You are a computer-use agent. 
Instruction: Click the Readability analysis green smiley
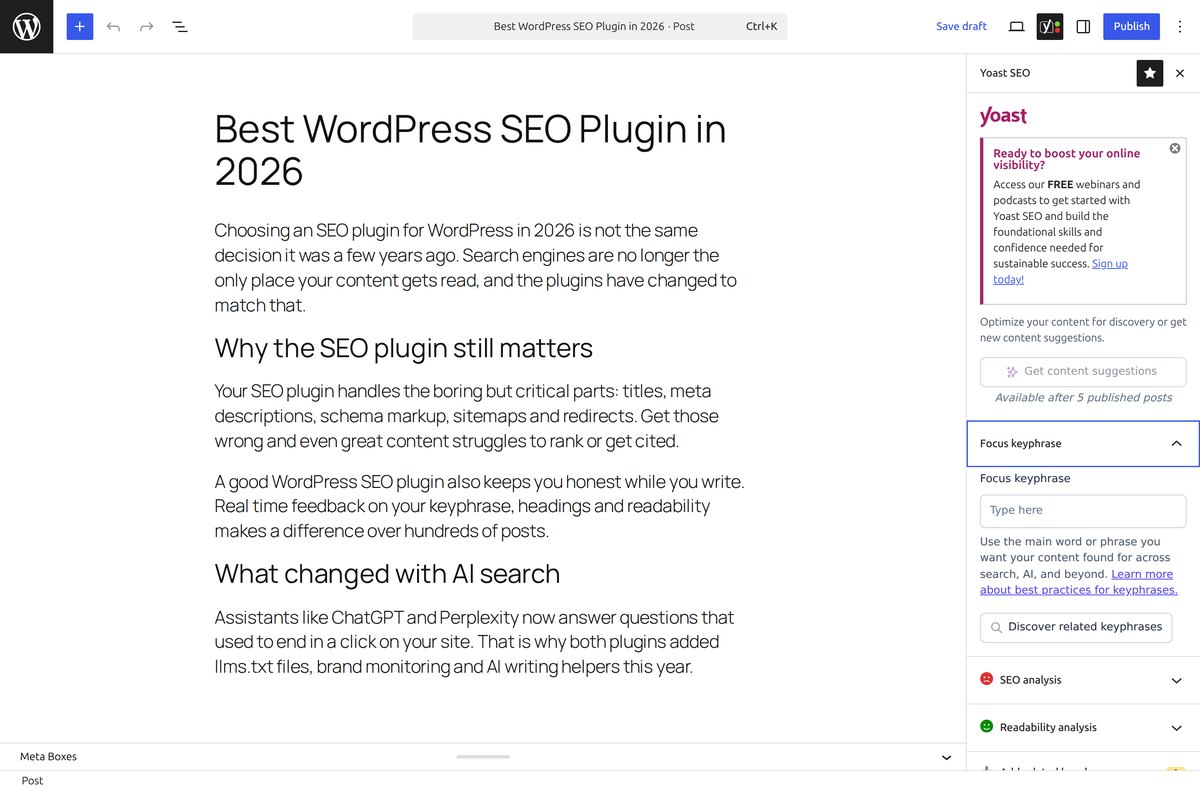986,726
